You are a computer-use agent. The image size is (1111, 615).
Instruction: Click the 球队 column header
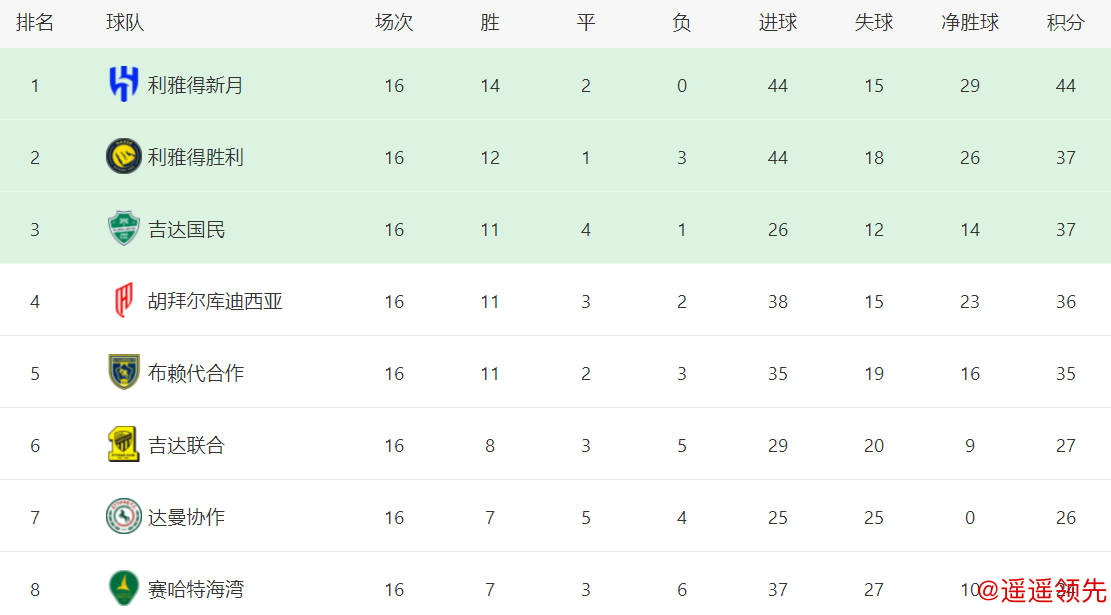pos(125,23)
